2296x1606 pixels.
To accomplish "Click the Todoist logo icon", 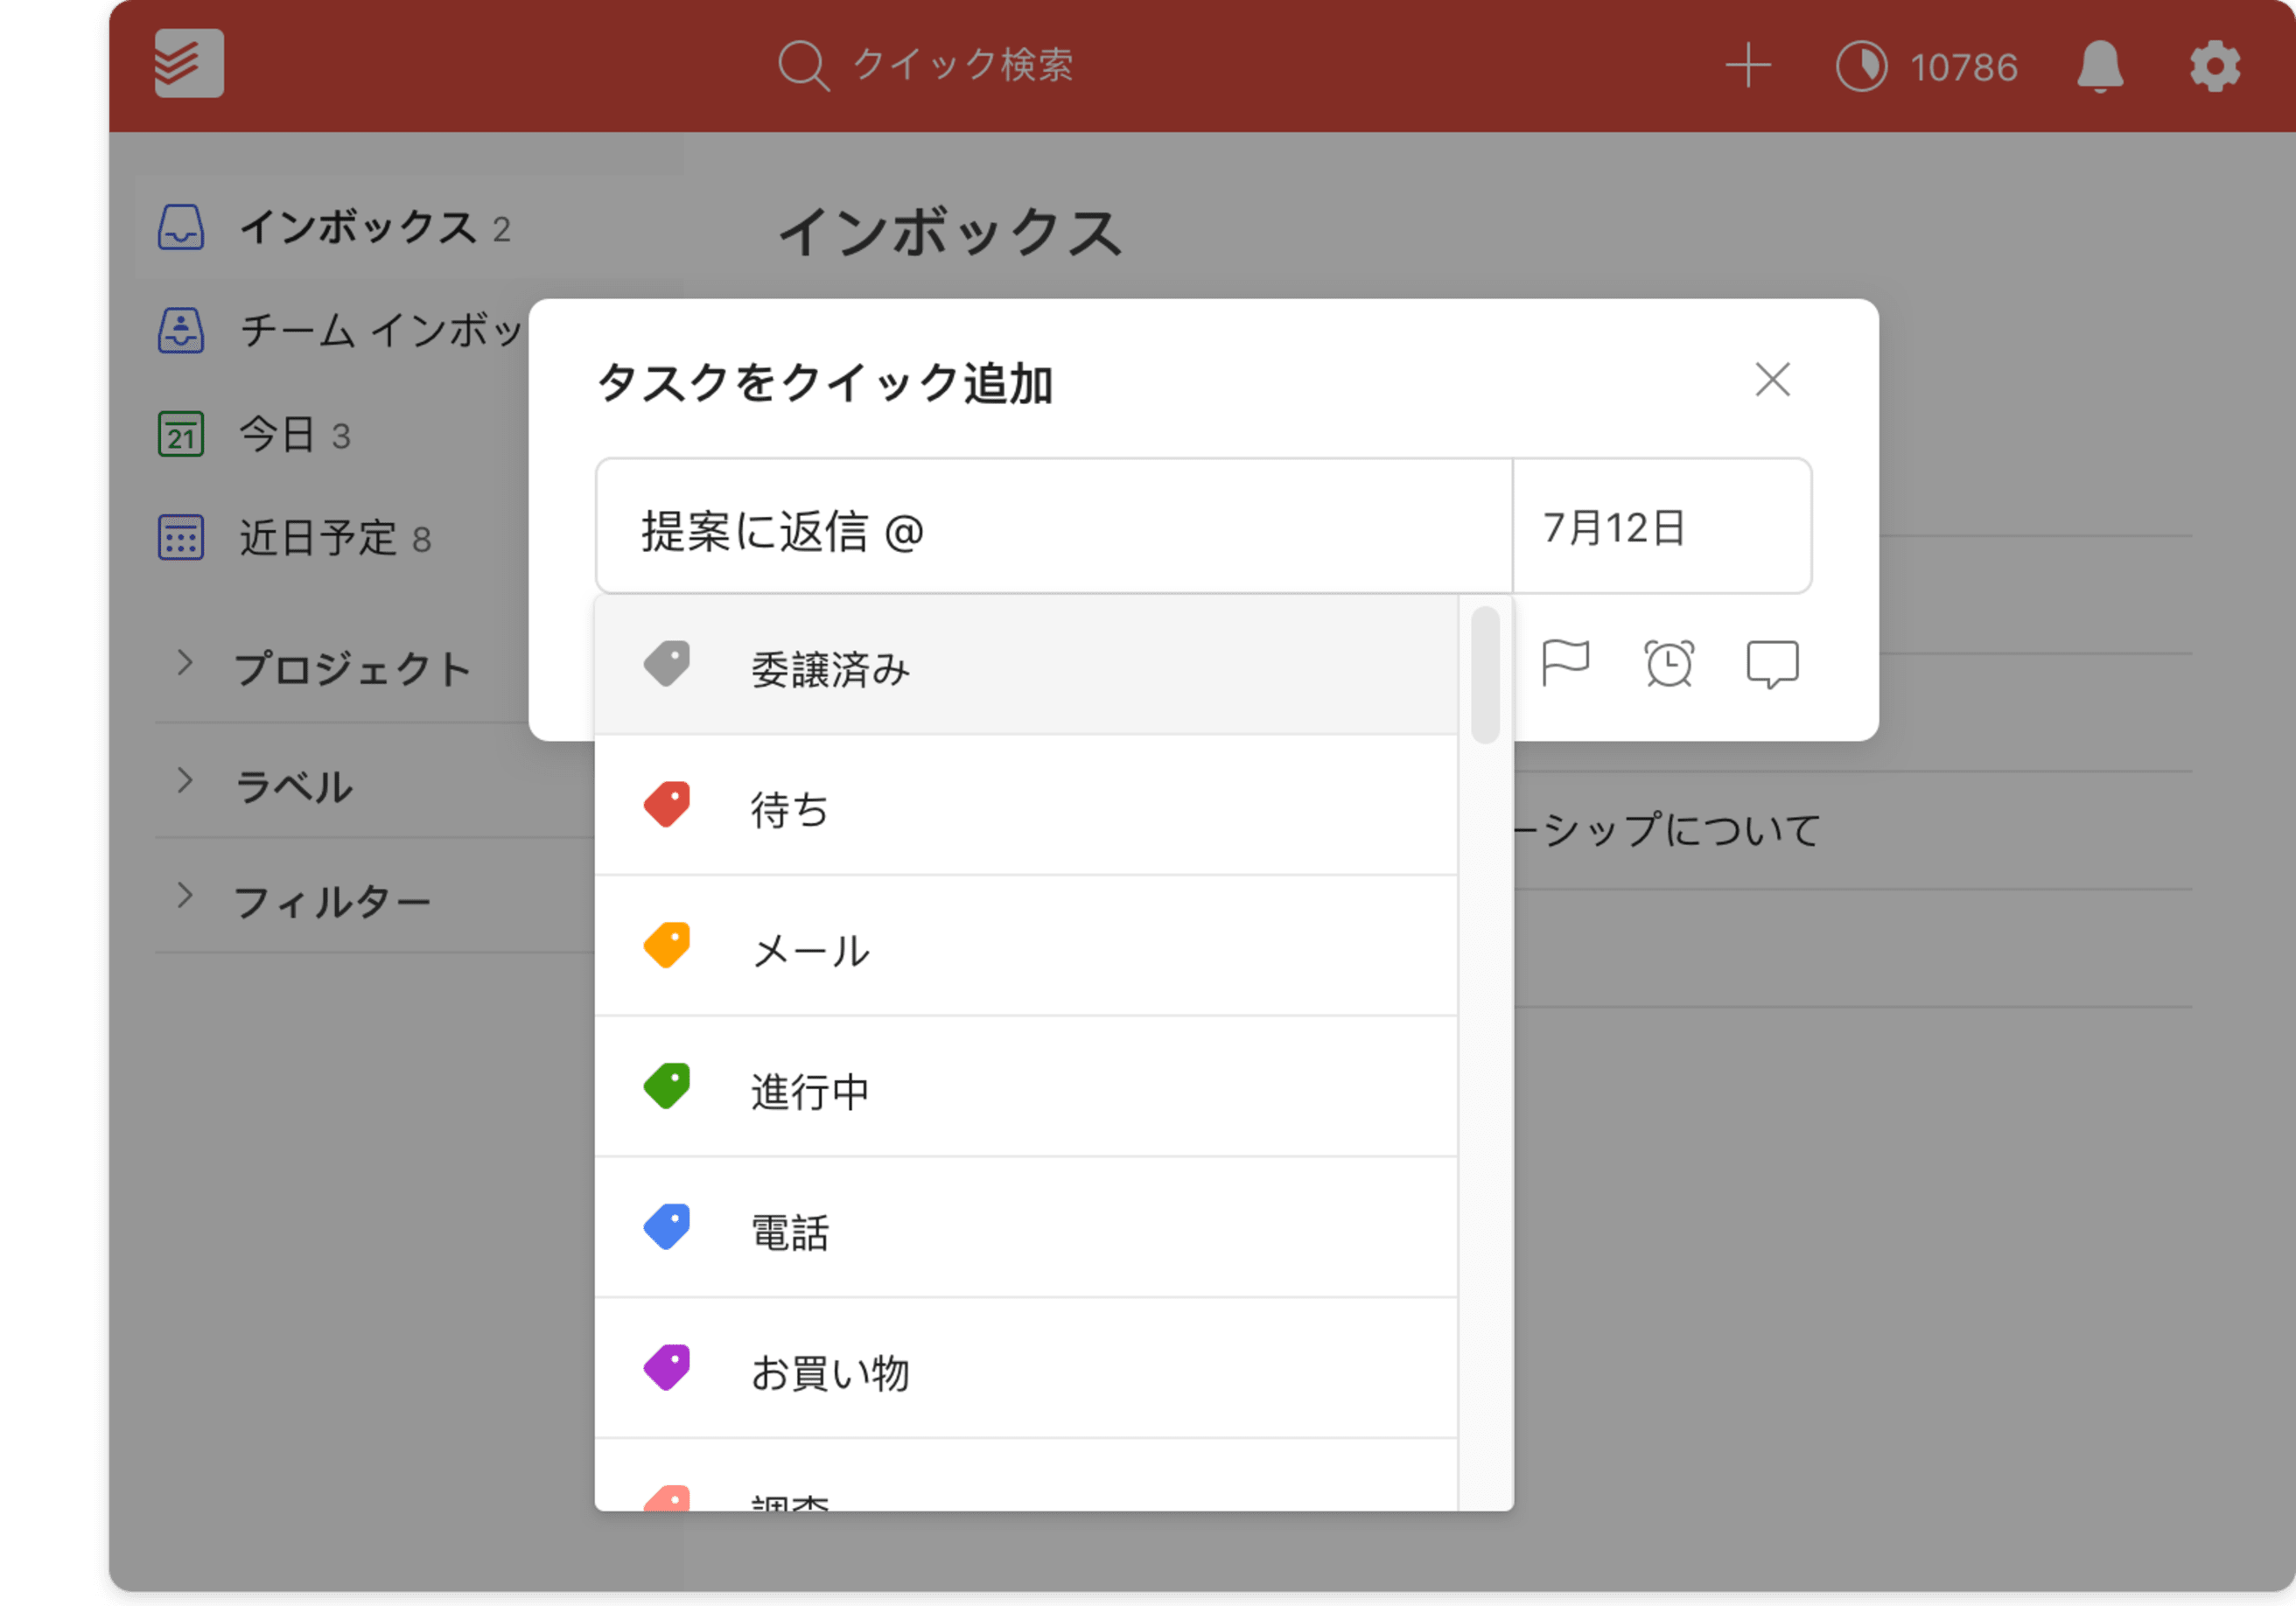I will [189, 64].
